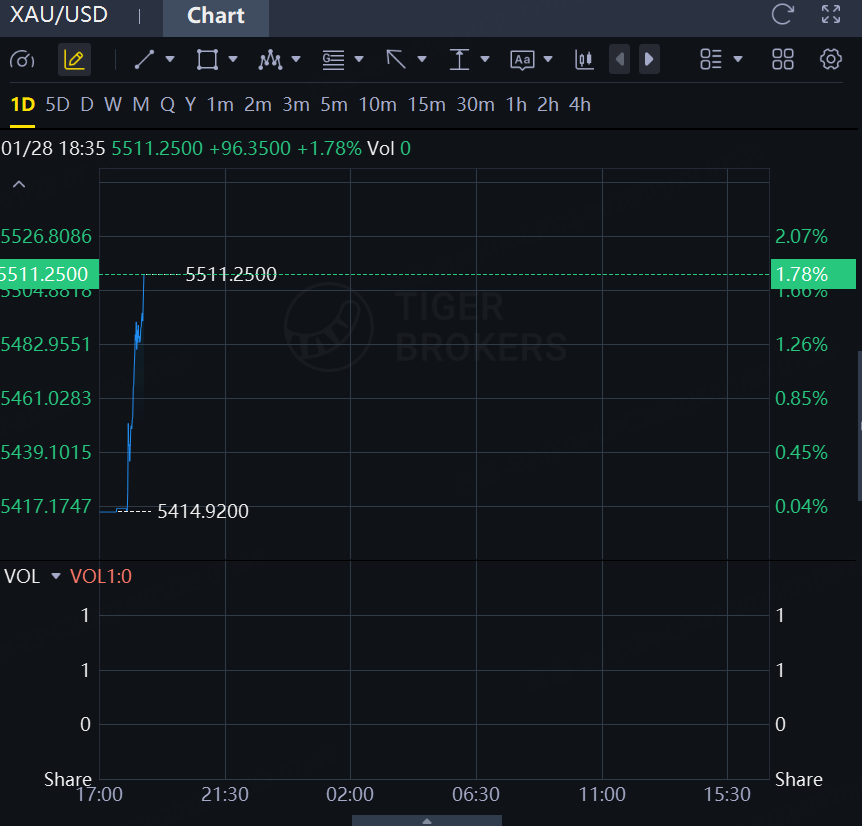Select the rectangle shape tool
The image size is (862, 826).
coord(207,60)
